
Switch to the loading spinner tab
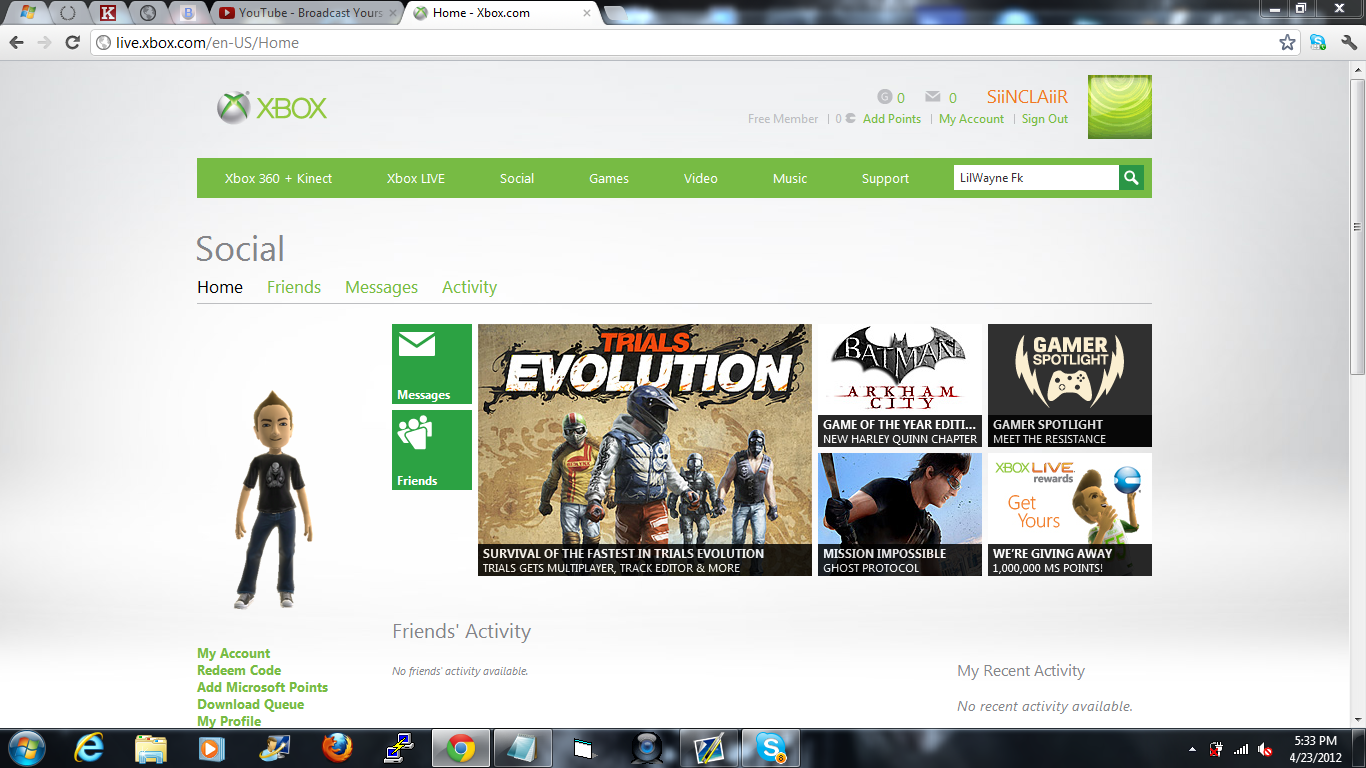pos(68,13)
